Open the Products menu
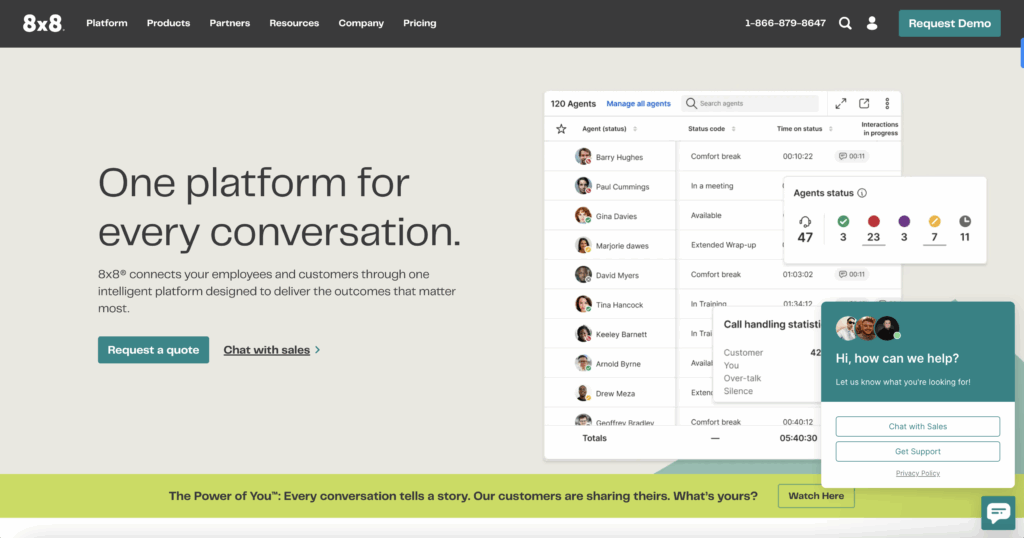The width and height of the screenshot is (1024, 538). point(168,23)
